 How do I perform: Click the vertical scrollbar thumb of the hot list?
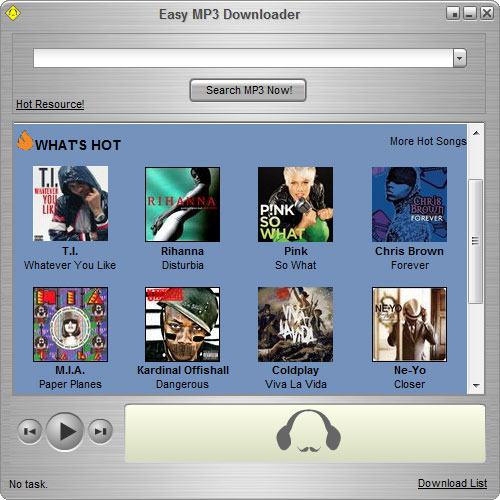(476, 241)
